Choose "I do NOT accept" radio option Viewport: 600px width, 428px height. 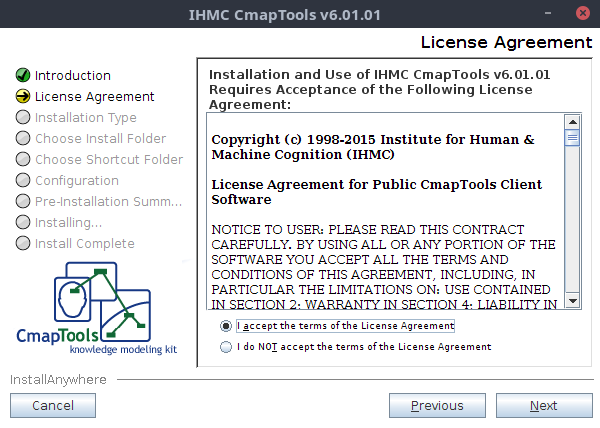pyautogui.click(x=226, y=347)
